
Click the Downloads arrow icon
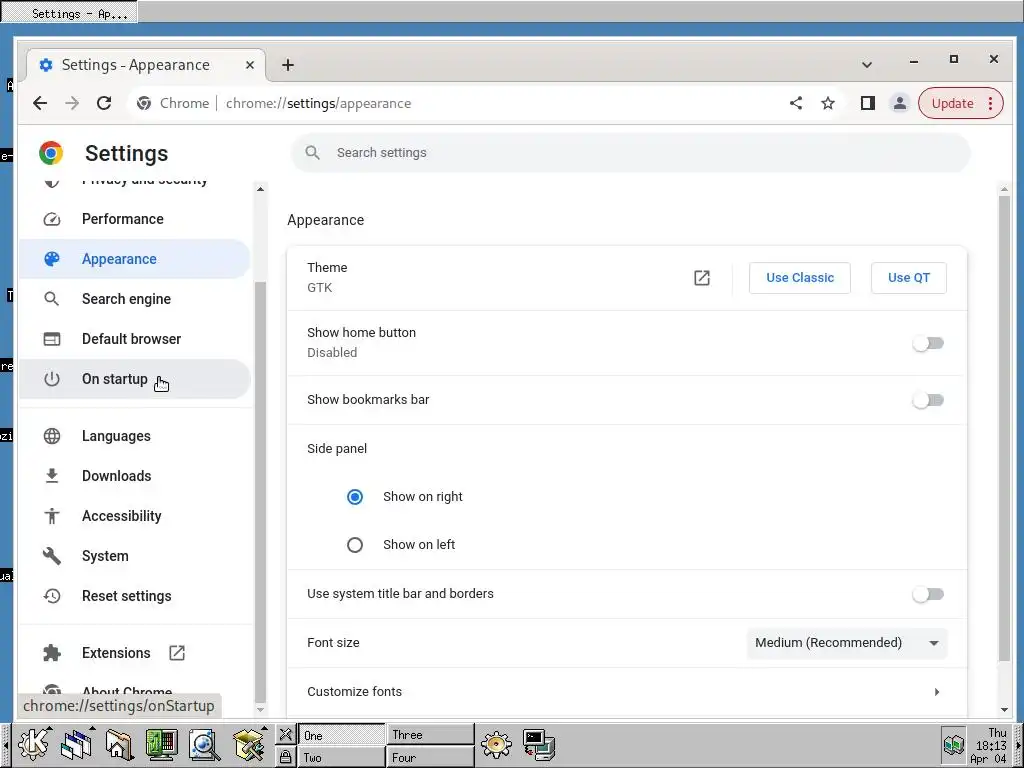[52, 476]
